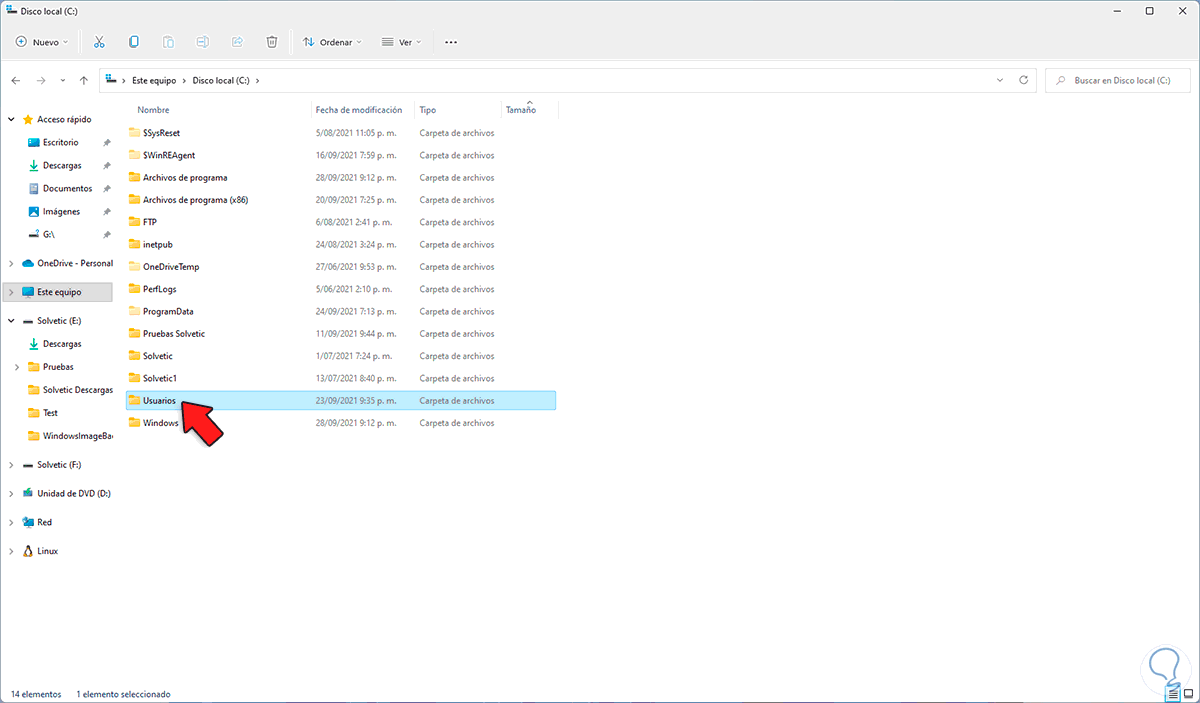Click the Copy icon in toolbar
The image size is (1200, 703).
[x=134, y=42]
